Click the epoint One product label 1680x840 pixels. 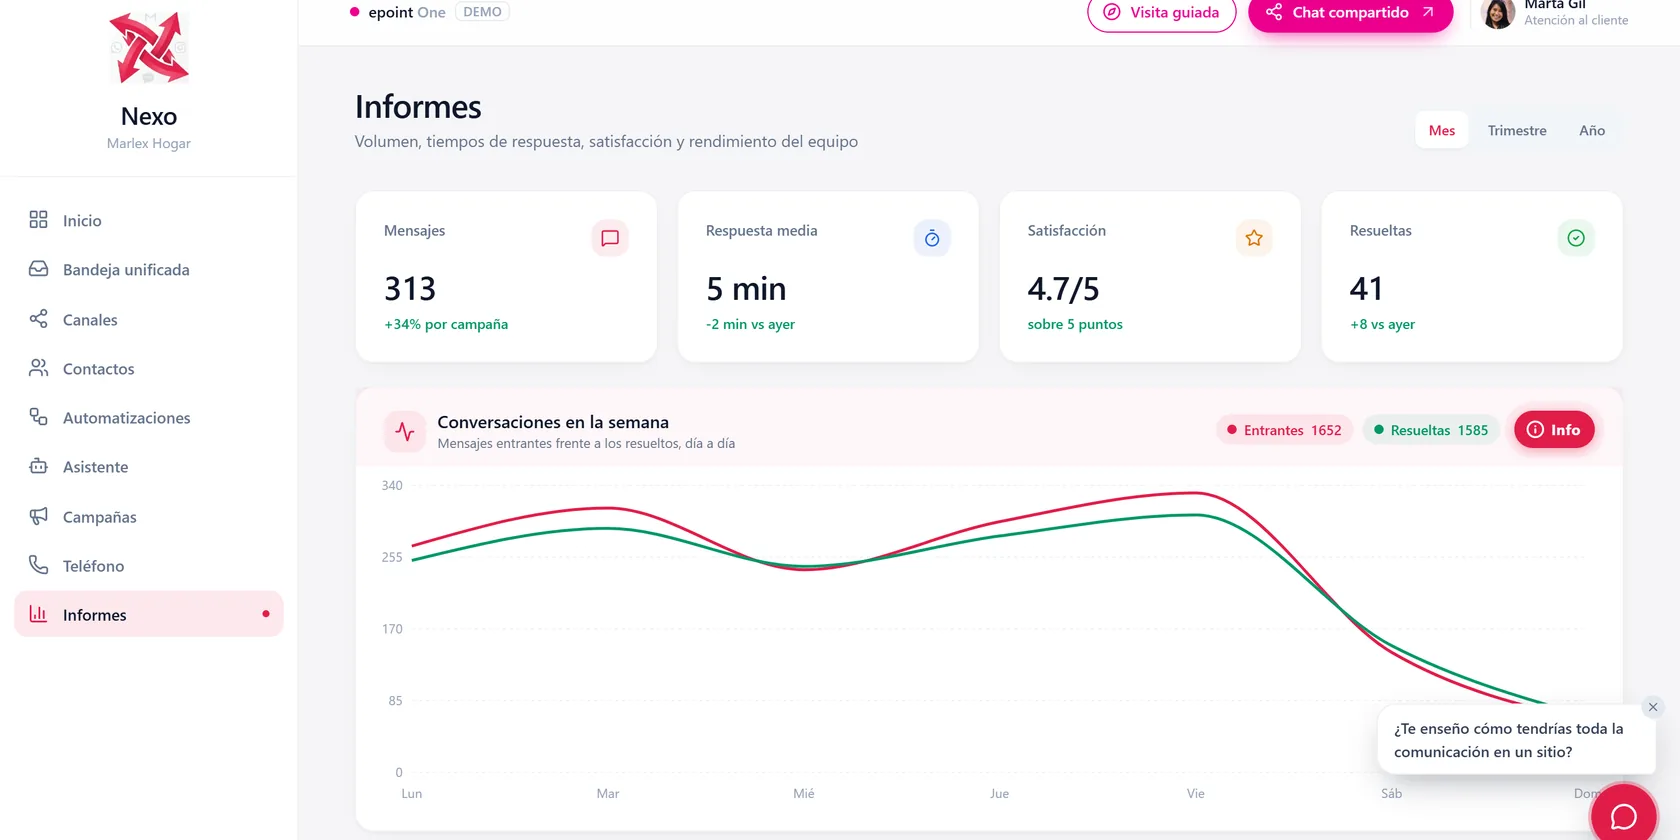pos(407,12)
